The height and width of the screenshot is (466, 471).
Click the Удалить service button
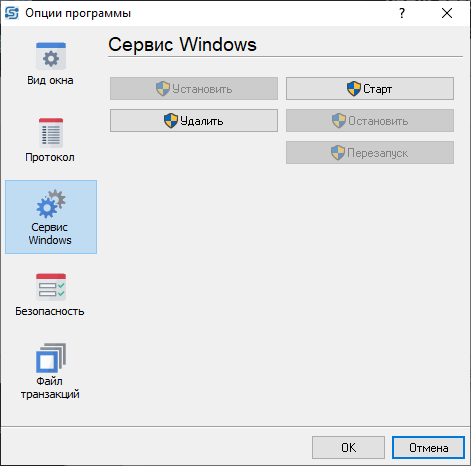[x=194, y=121]
